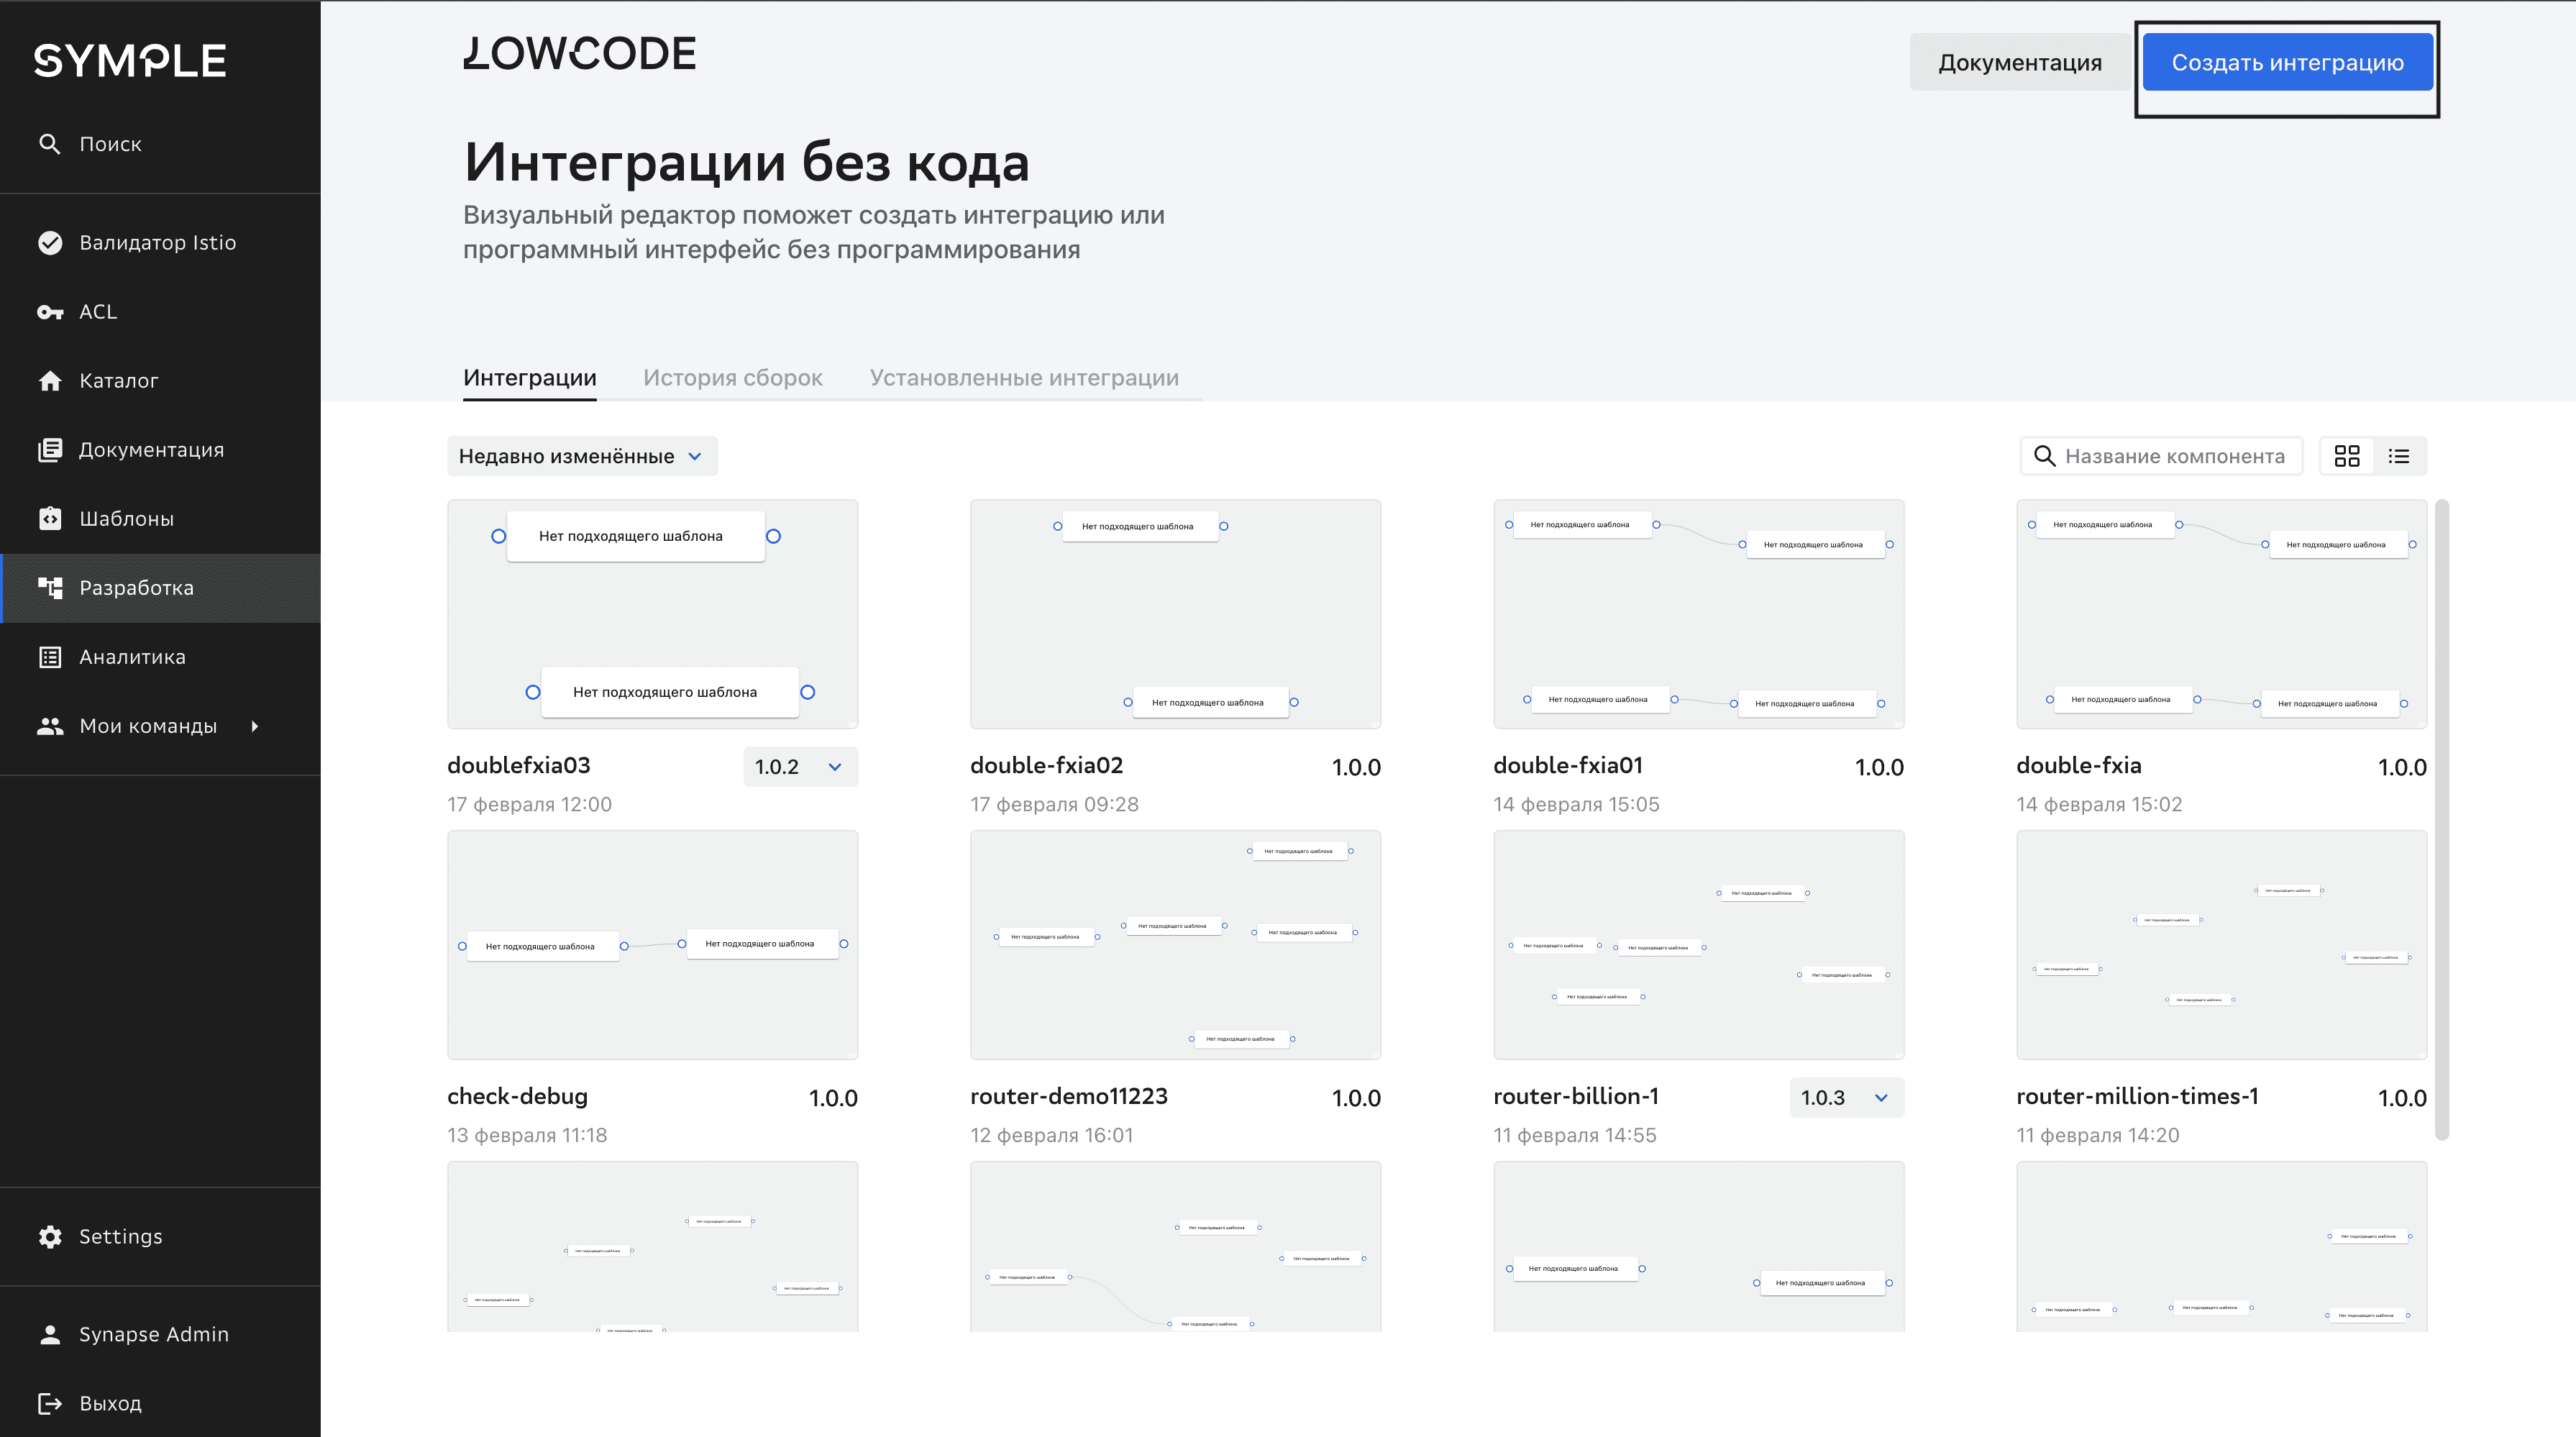Open the Установленные интеграции tab
This screenshot has width=2576, height=1437.
1023,378
